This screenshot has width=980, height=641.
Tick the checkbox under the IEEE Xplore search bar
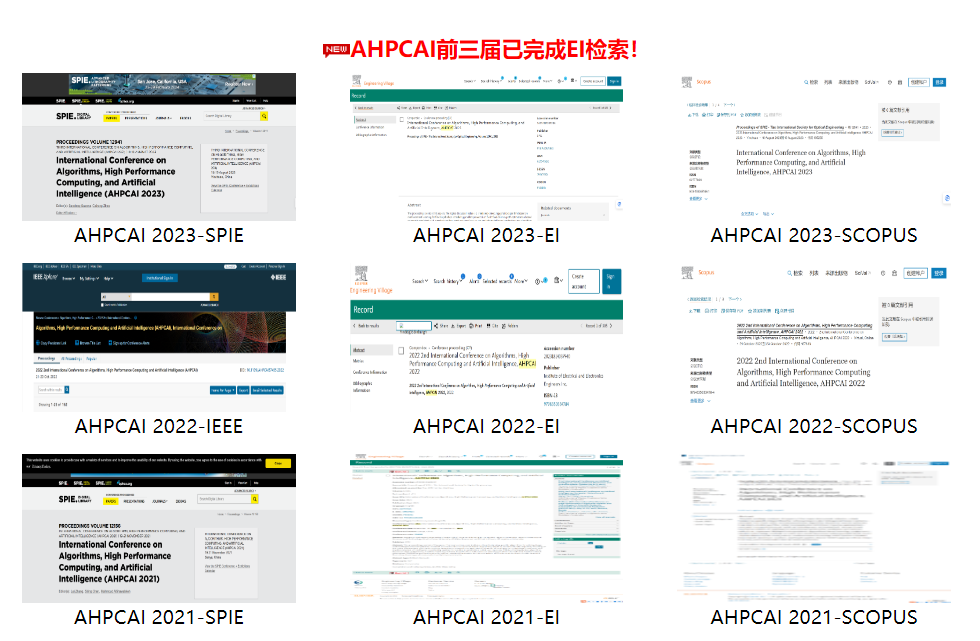pos(102,305)
